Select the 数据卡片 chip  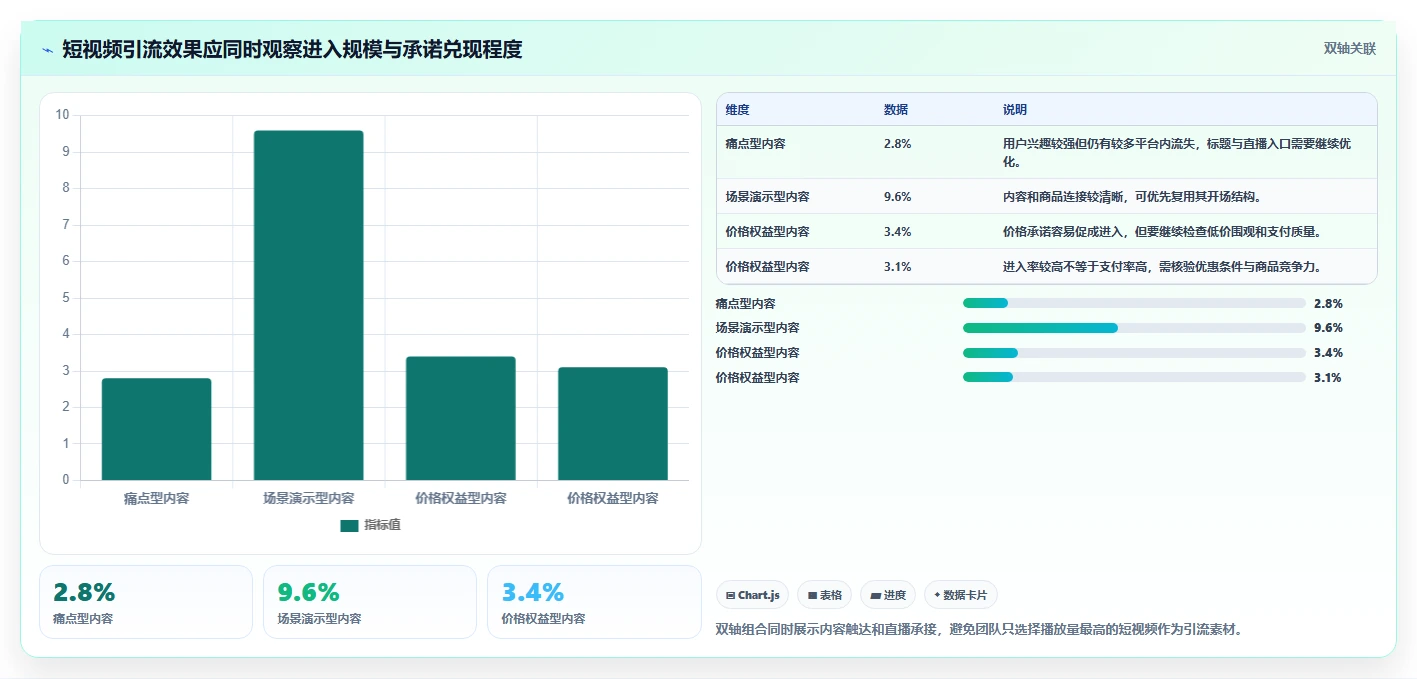point(960,595)
